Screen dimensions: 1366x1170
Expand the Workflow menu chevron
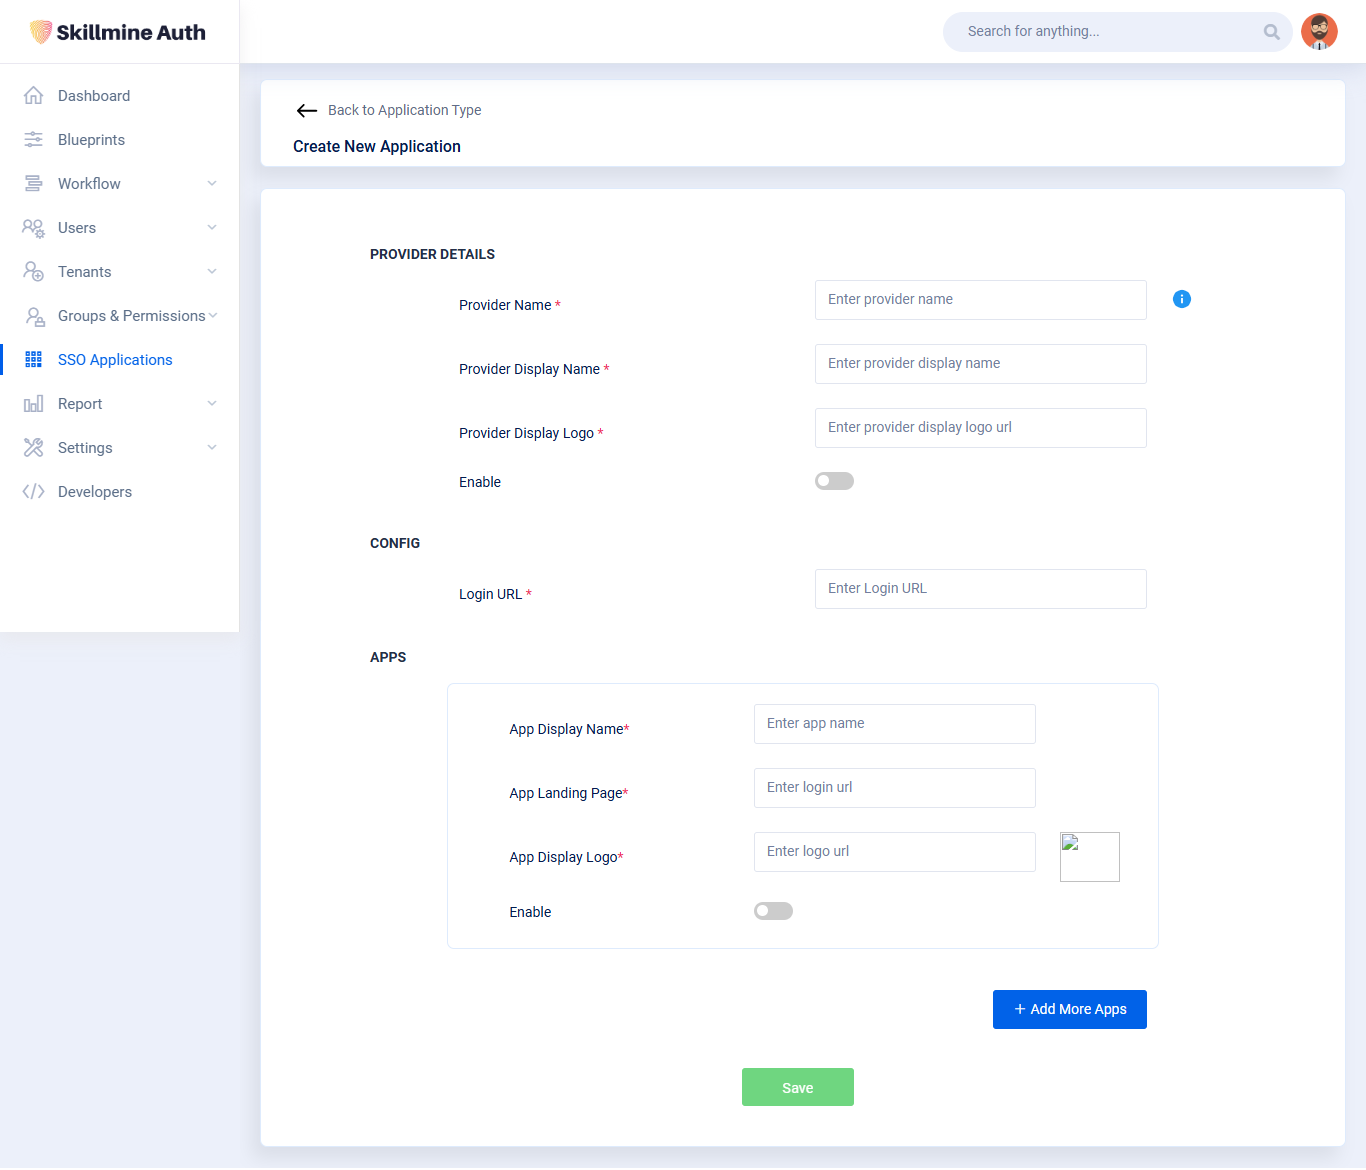pos(212,184)
